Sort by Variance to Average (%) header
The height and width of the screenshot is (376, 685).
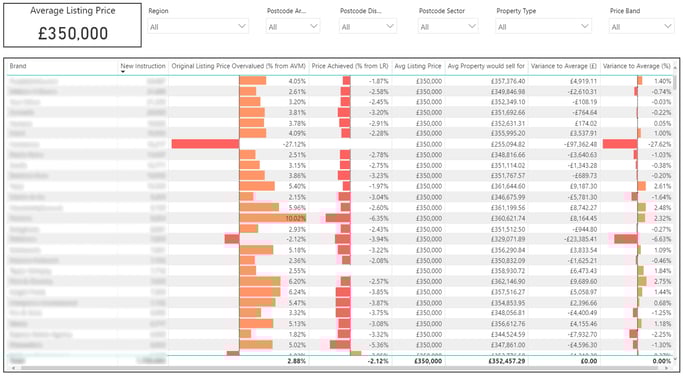pos(637,66)
